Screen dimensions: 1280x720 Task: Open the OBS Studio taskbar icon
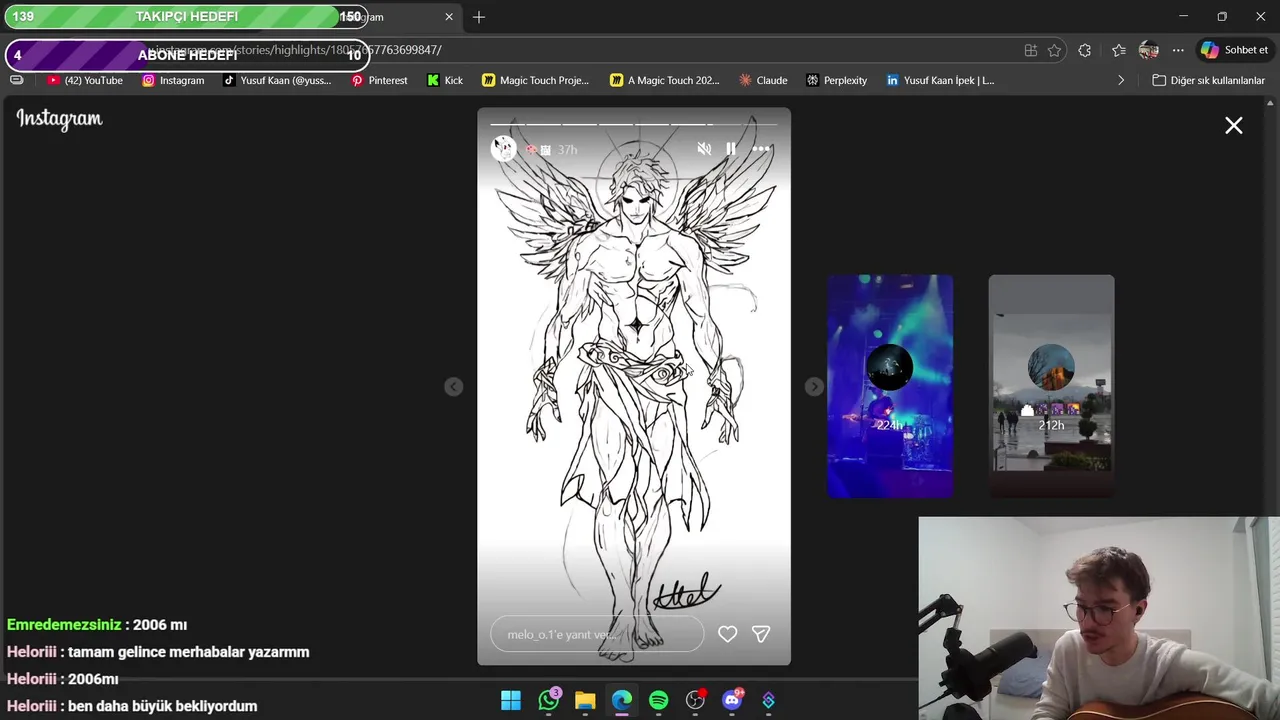tap(695, 700)
